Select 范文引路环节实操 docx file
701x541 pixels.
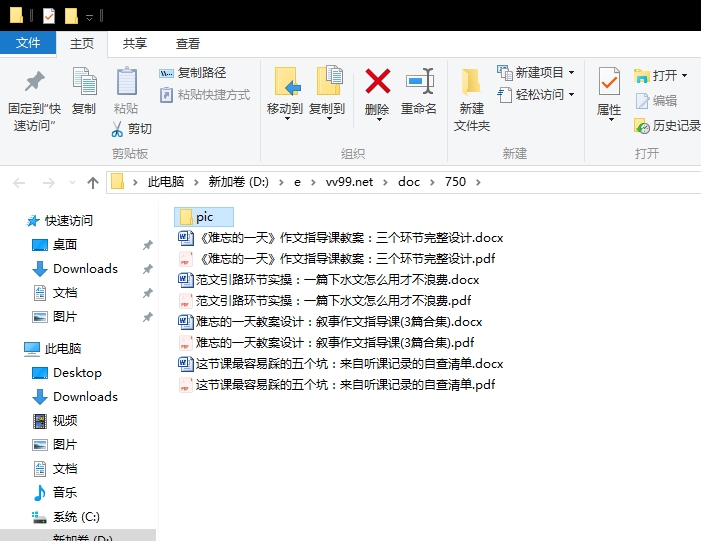(329, 280)
